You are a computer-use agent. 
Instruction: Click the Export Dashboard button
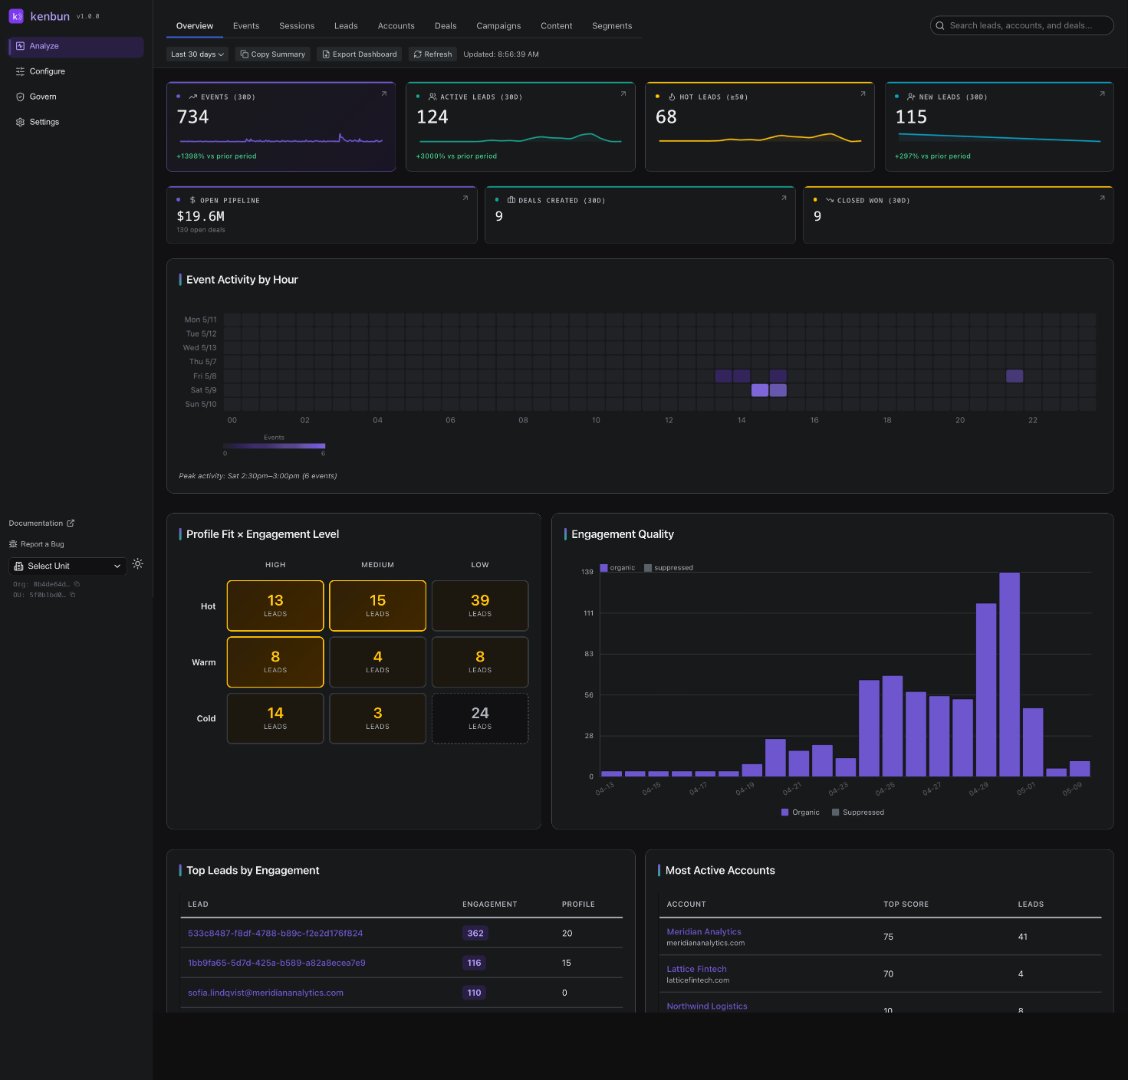pyautogui.click(x=359, y=54)
